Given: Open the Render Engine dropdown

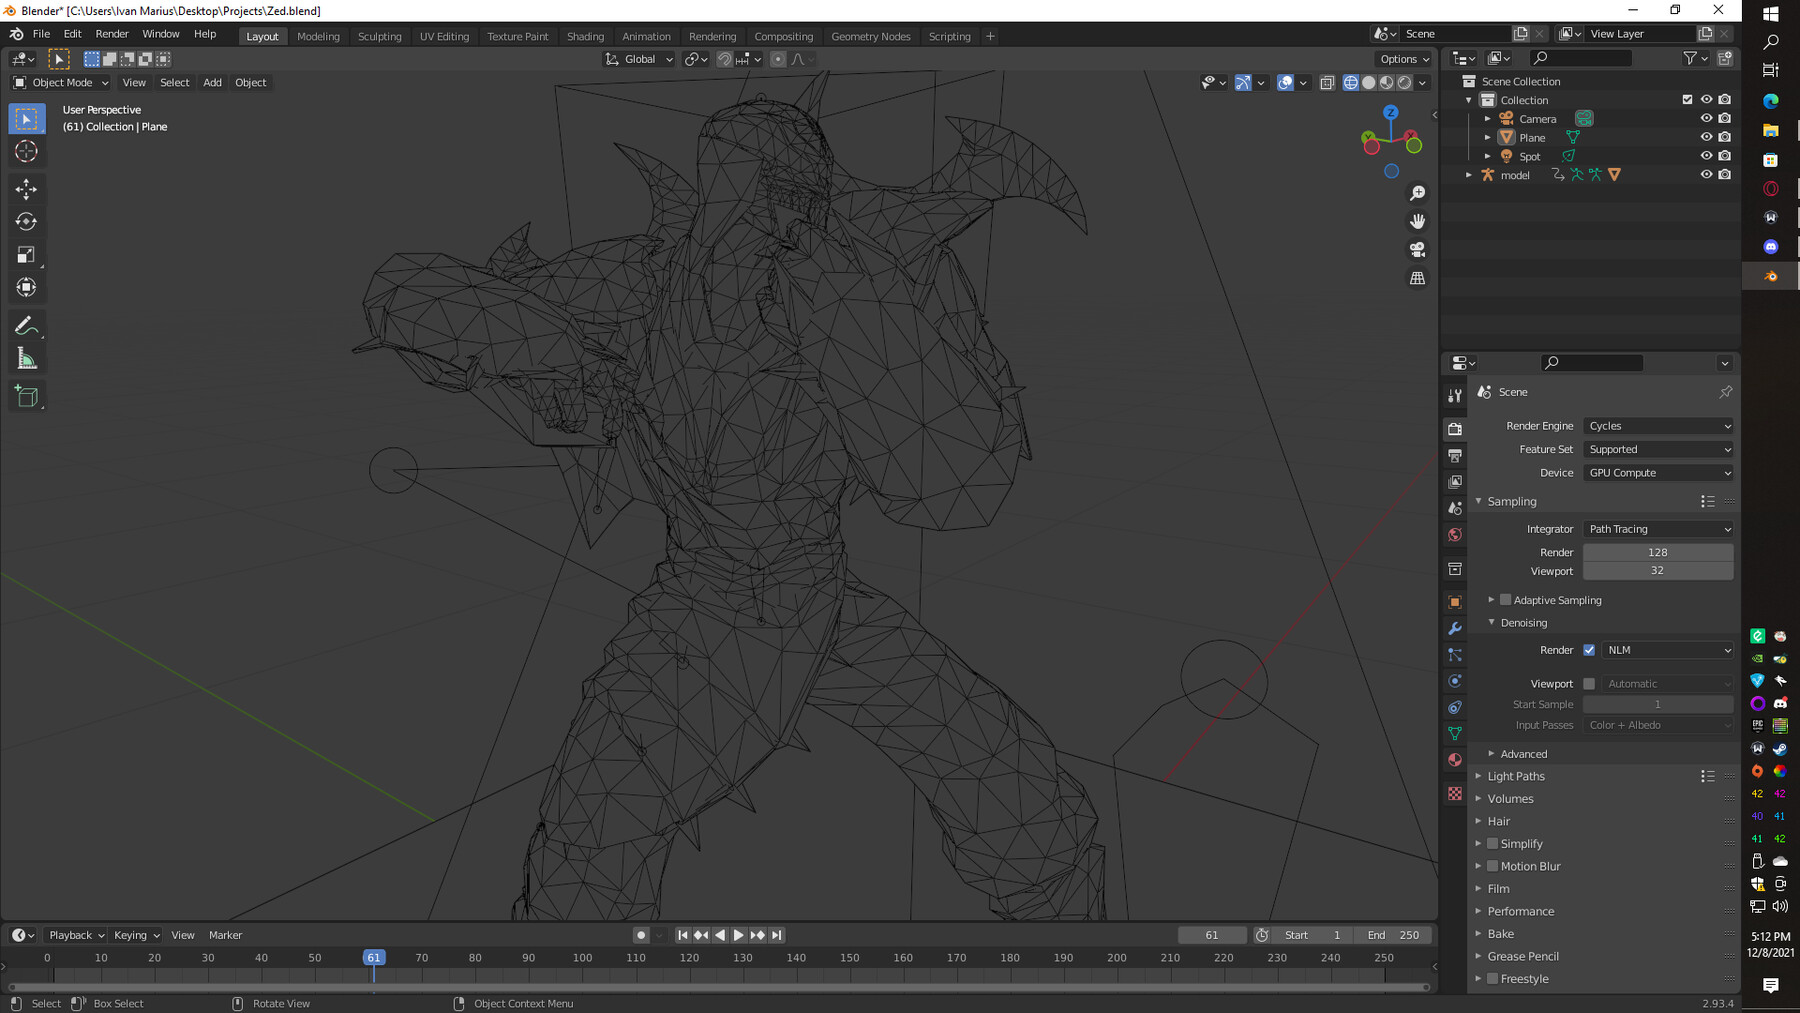Looking at the screenshot, I should 1658,426.
